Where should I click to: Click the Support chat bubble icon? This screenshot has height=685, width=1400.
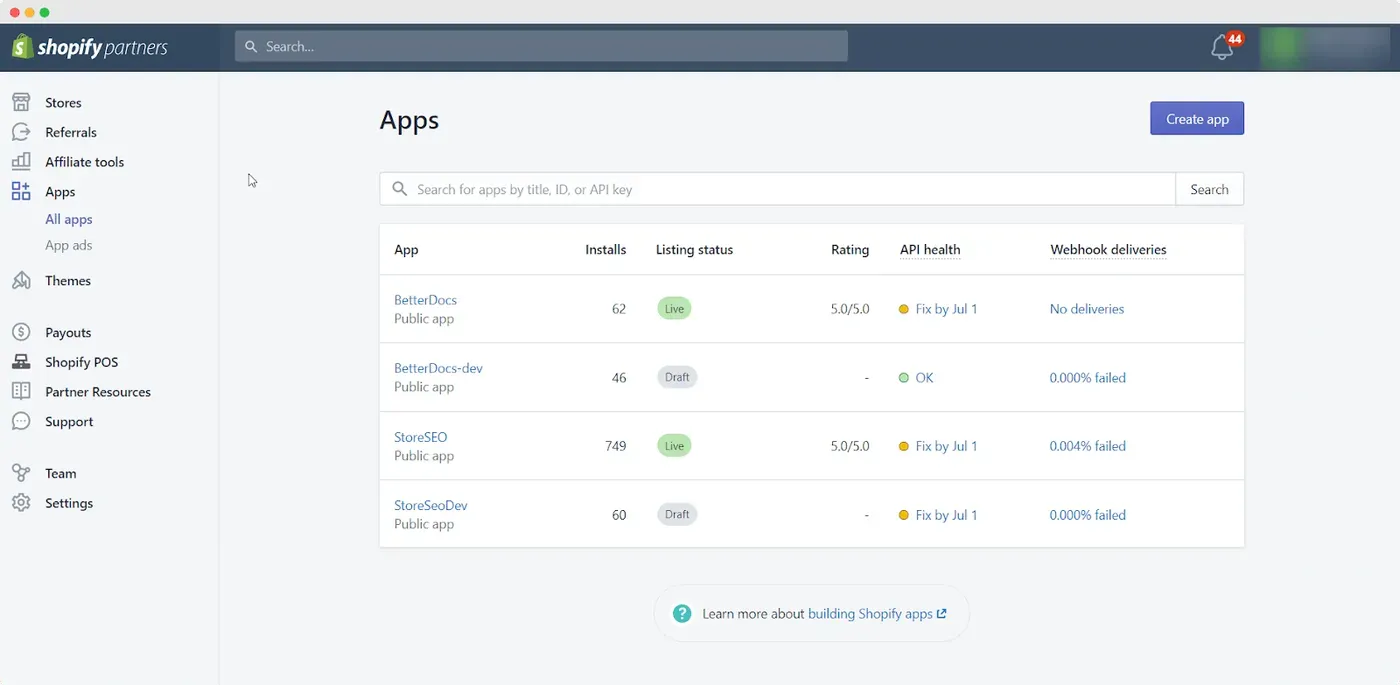coord(21,421)
